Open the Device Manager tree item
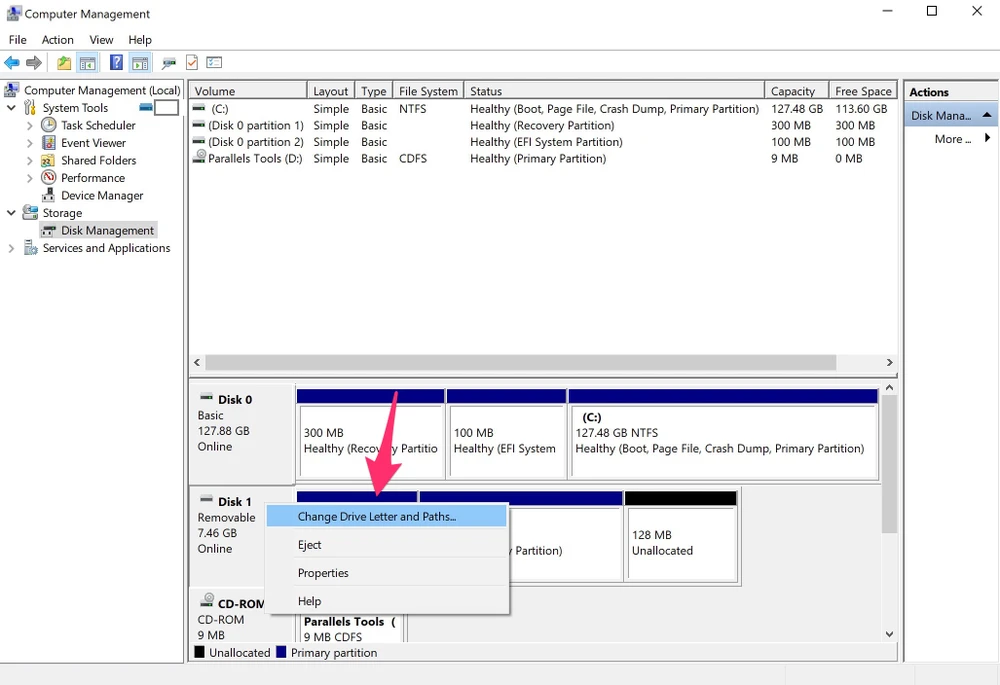The image size is (1000, 685). coord(102,195)
